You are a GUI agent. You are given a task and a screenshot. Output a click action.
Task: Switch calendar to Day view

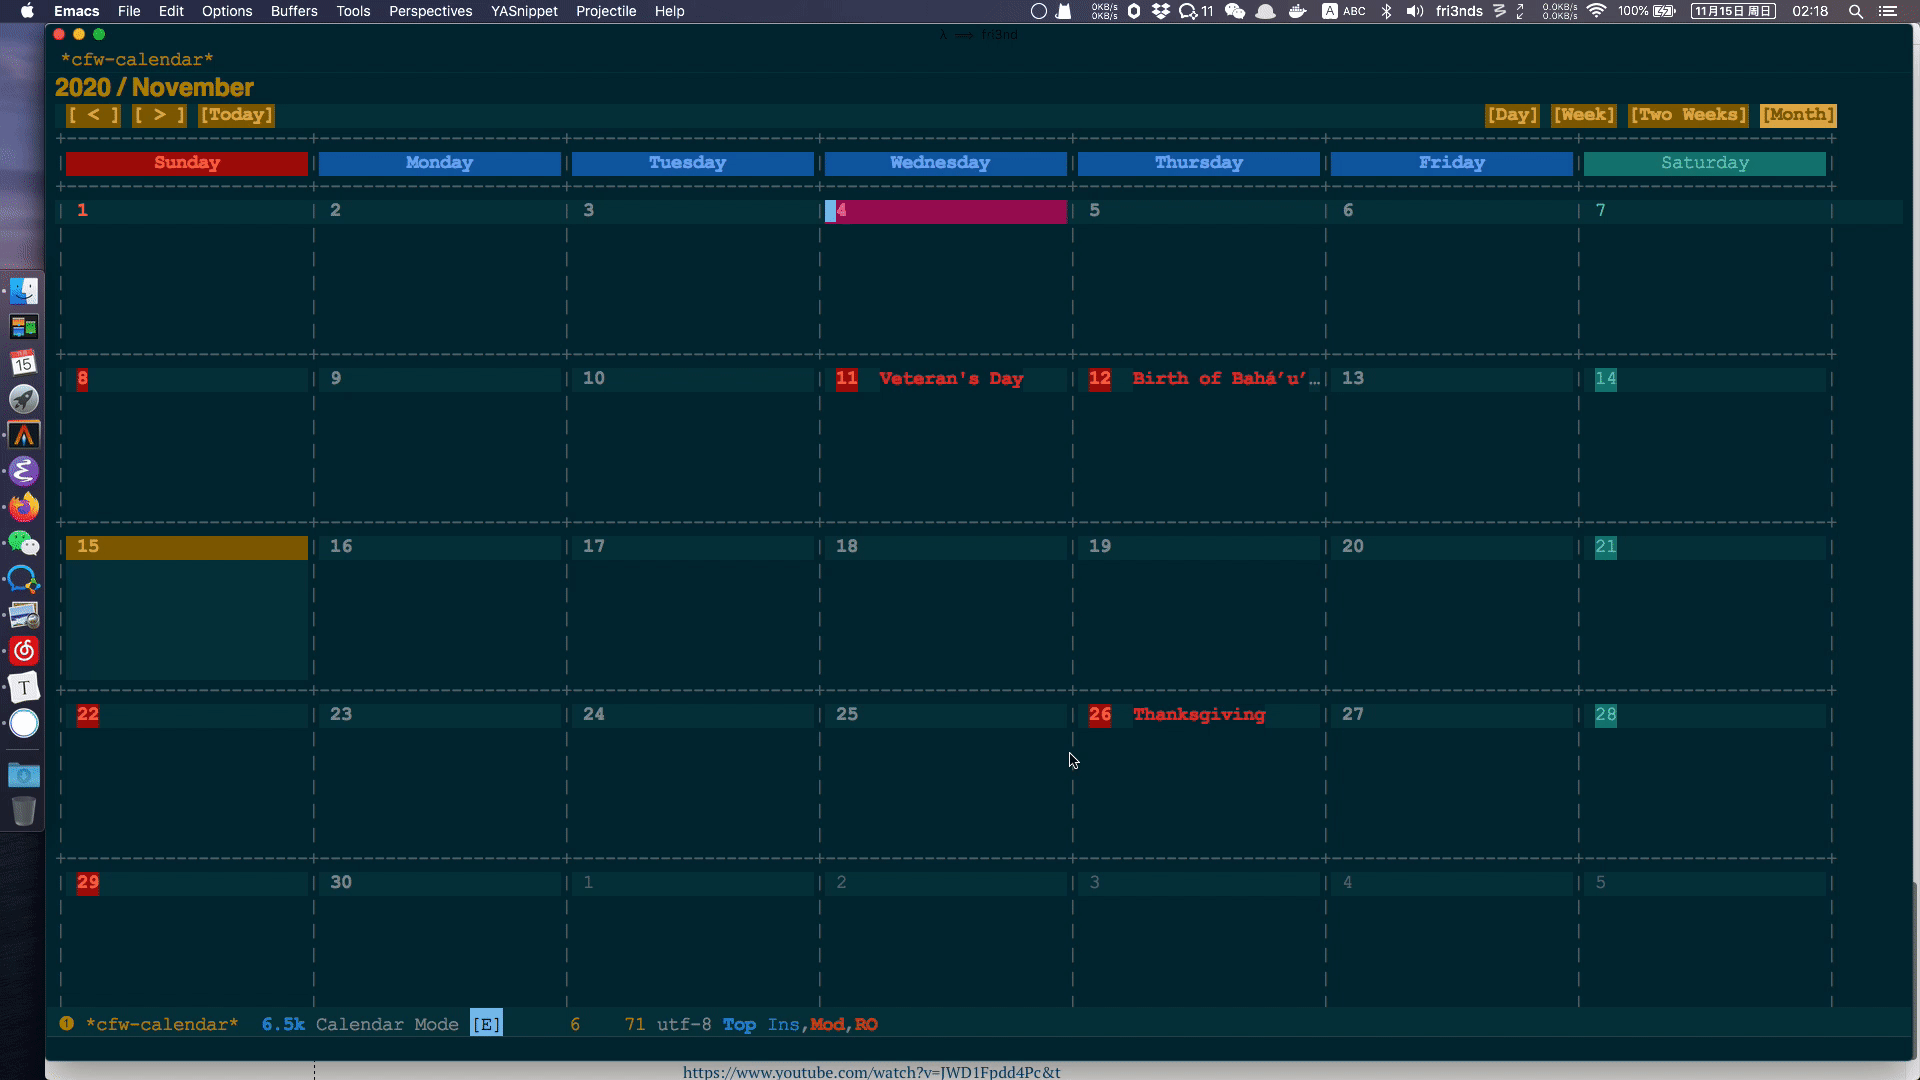tap(1512, 115)
